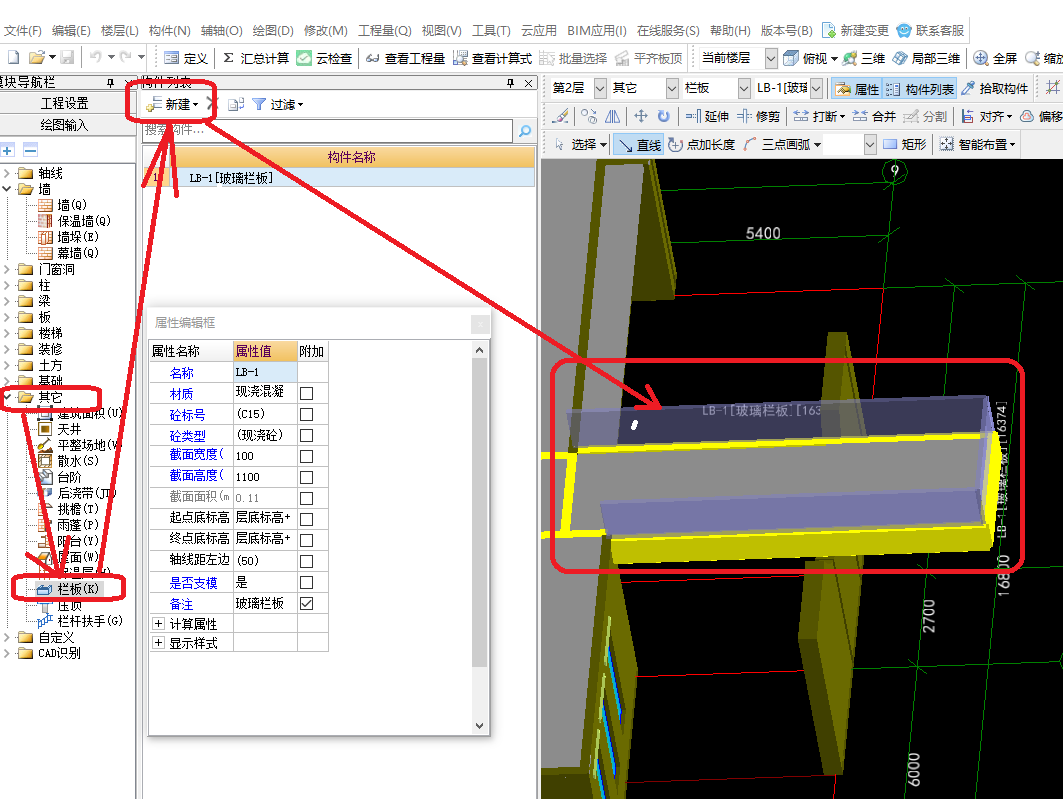Select the 直线 line drawing tool
This screenshot has width=1063, height=799.
(x=640, y=144)
